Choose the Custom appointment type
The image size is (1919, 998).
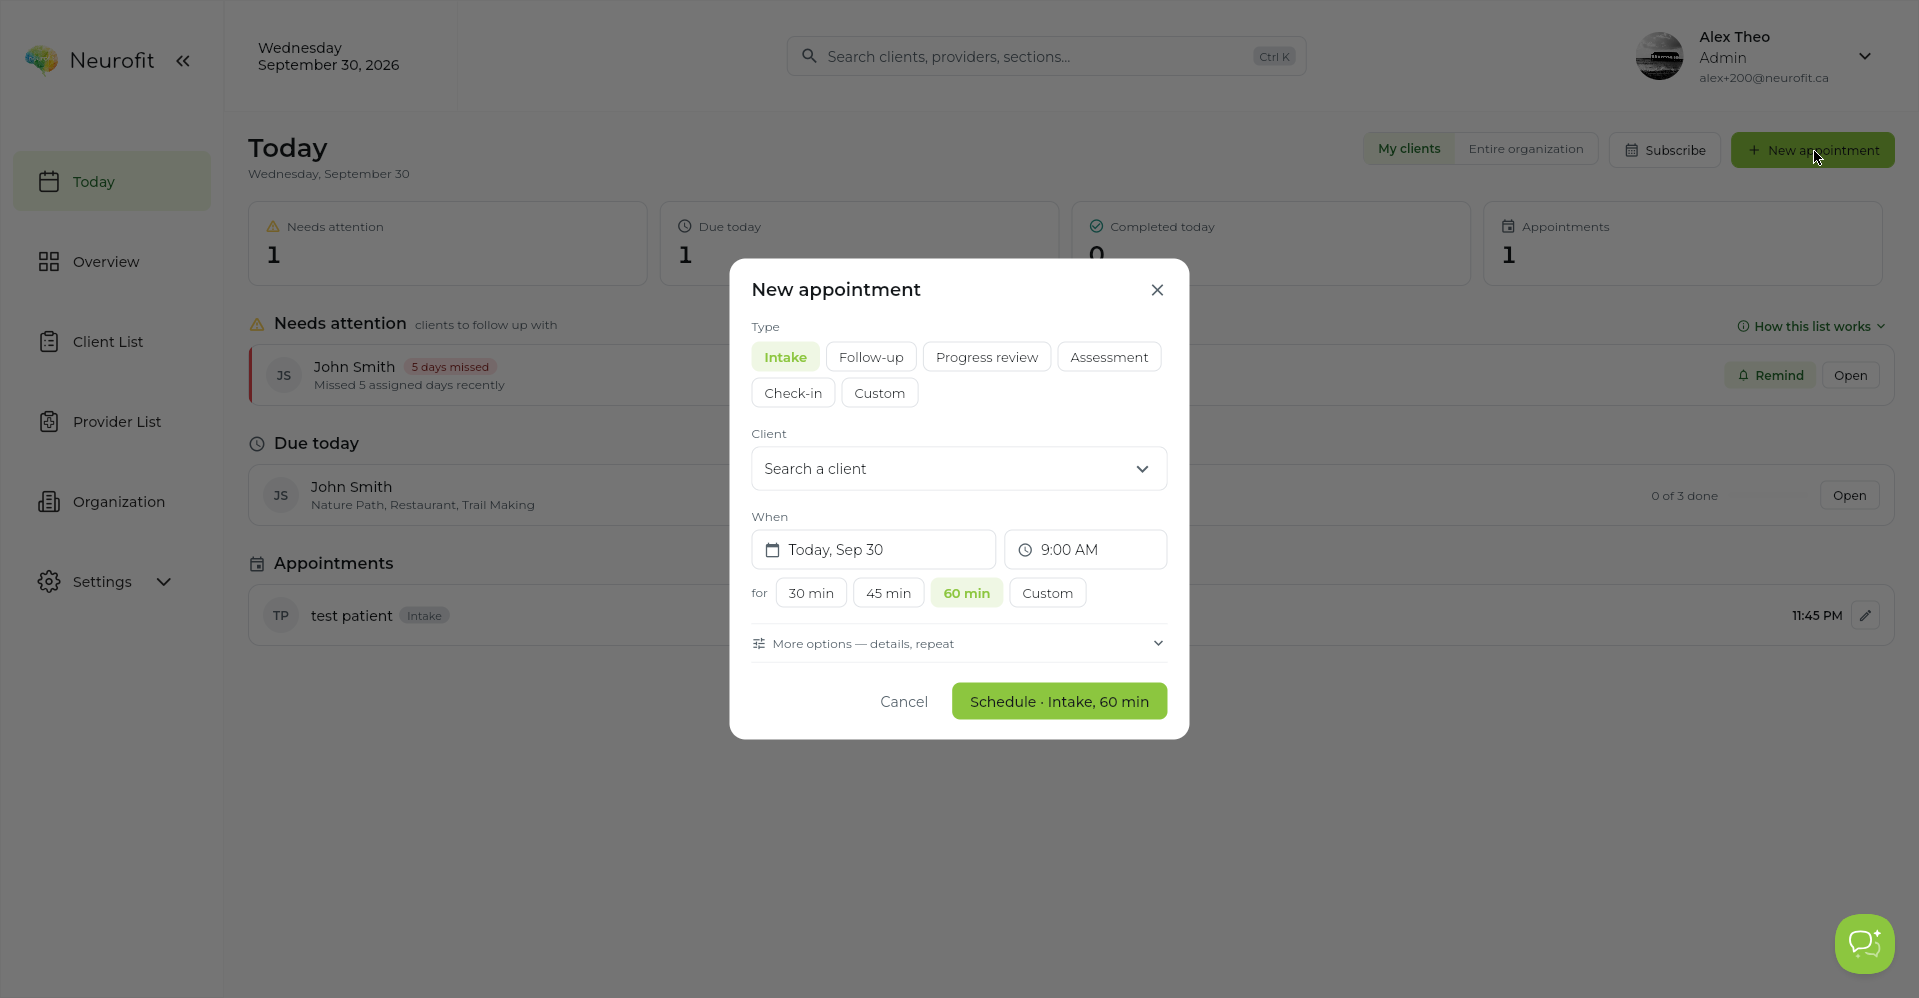880,393
